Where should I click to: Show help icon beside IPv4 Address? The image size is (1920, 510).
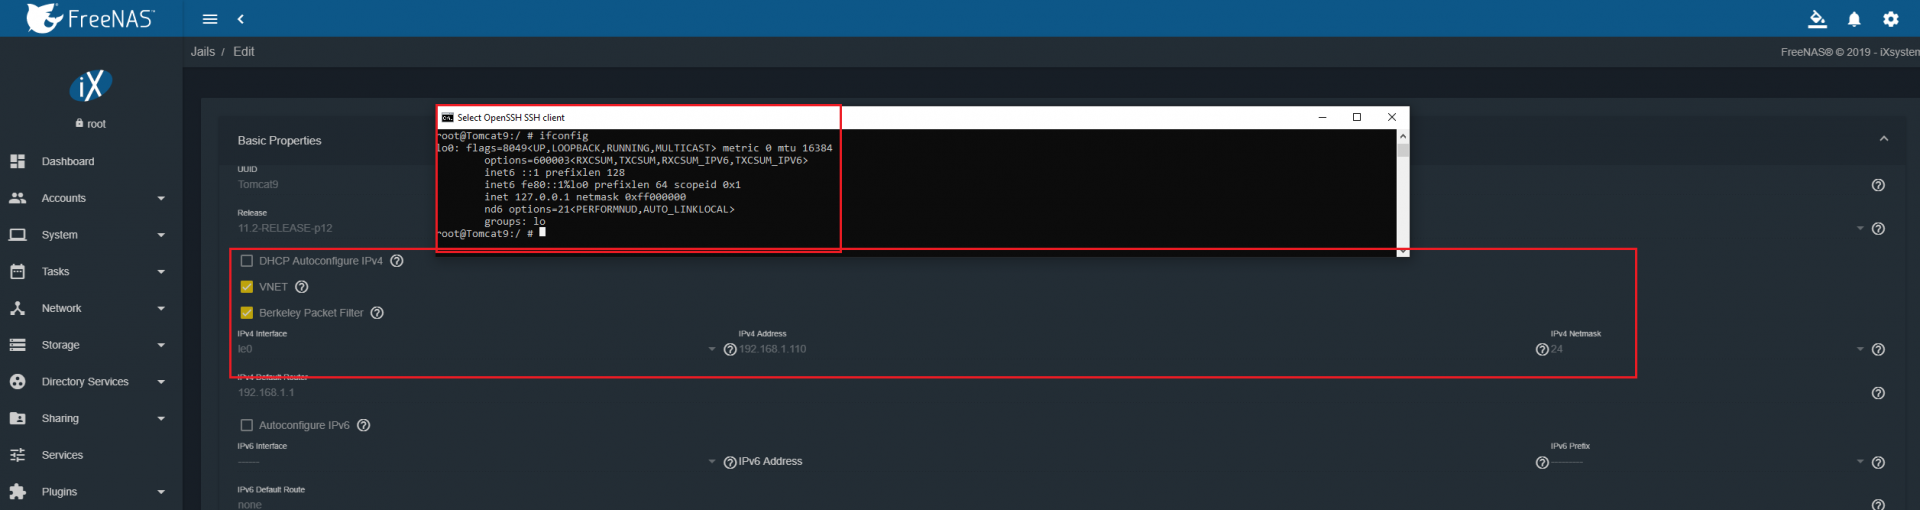coord(730,350)
